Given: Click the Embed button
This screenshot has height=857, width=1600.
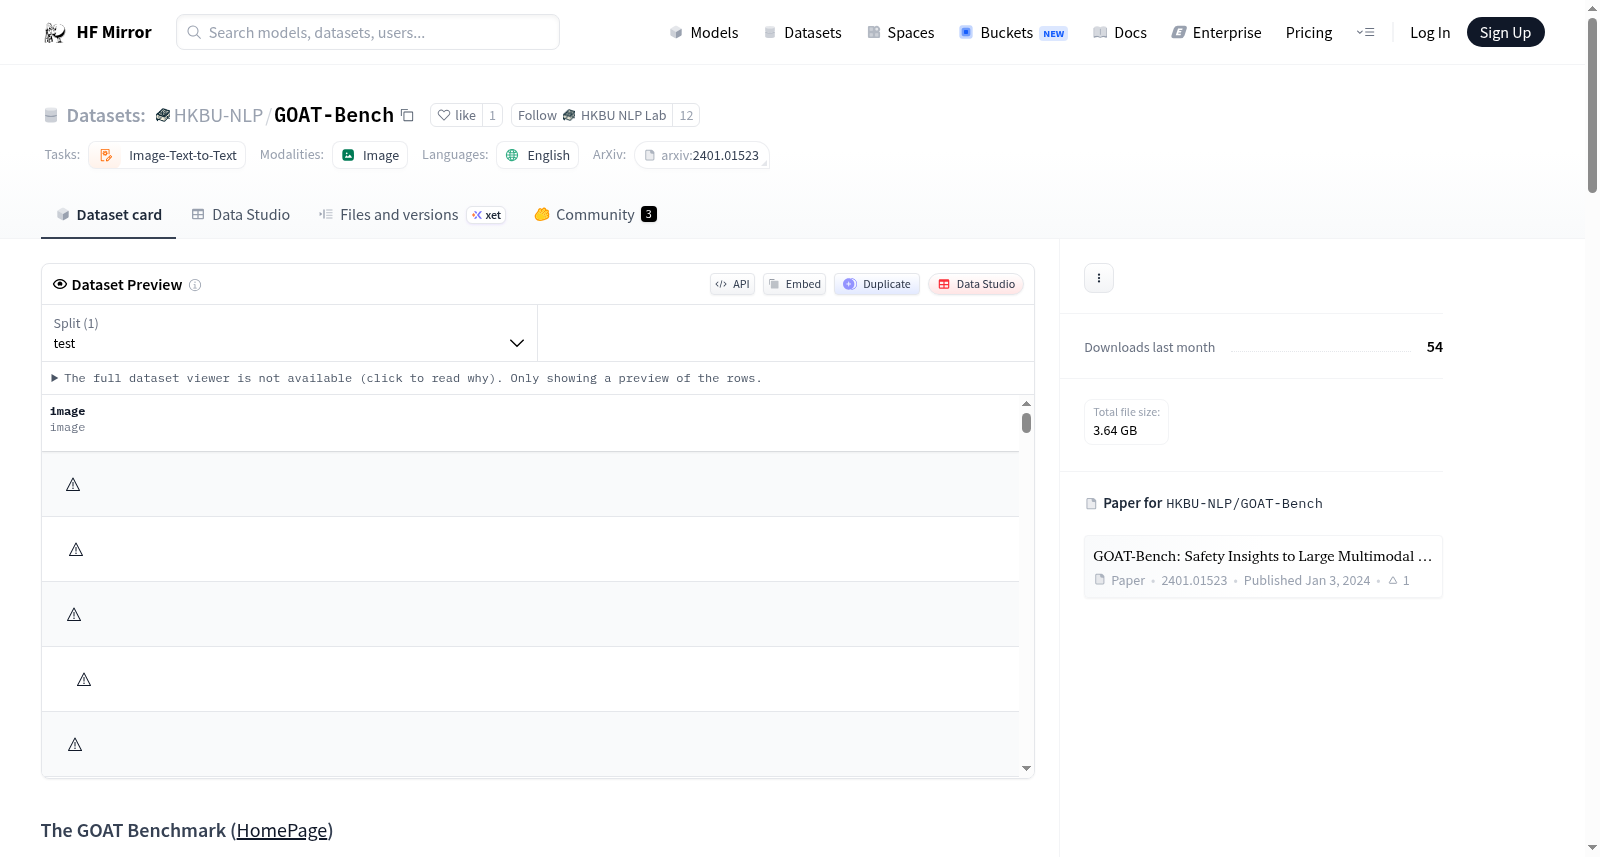Looking at the screenshot, I should 795,284.
